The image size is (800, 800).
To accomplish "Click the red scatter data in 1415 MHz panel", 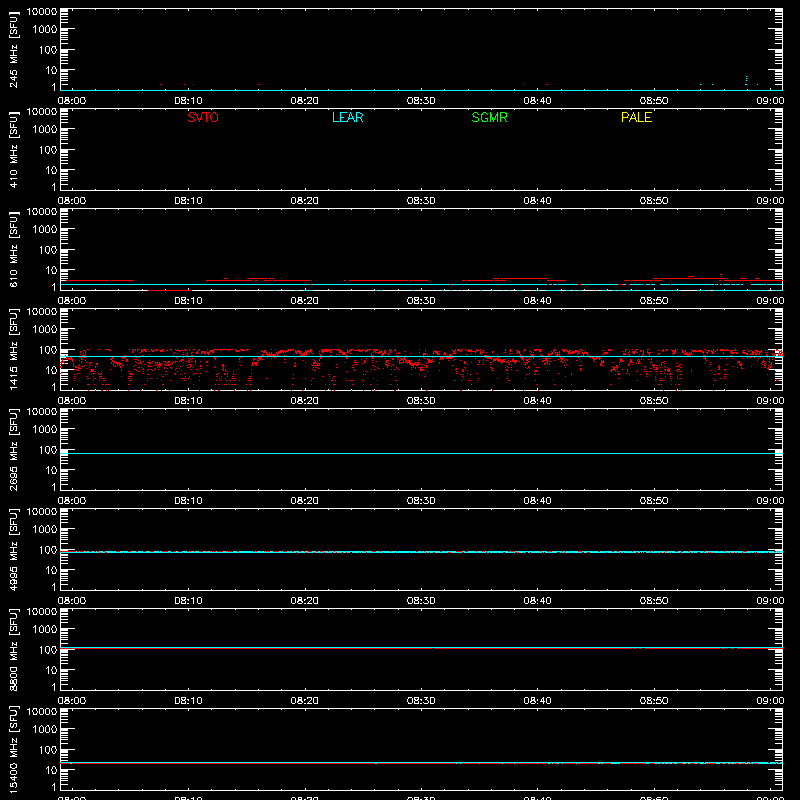I will [421, 369].
